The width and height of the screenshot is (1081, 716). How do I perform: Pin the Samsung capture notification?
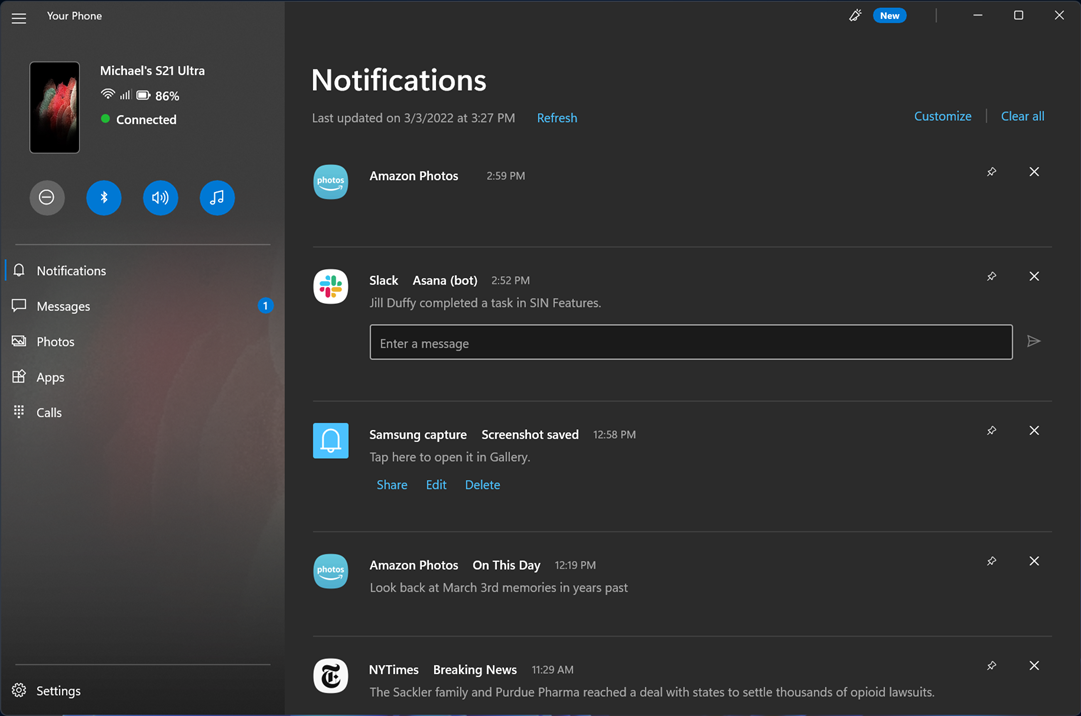(991, 430)
